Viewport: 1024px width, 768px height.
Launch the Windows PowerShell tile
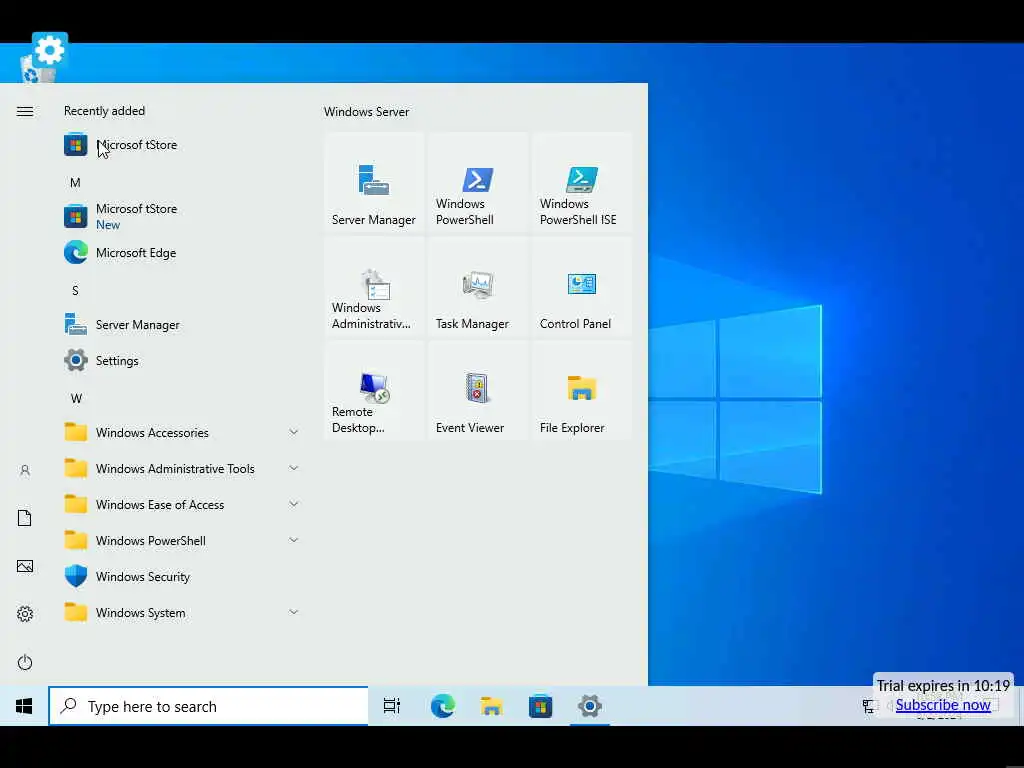pos(477,182)
